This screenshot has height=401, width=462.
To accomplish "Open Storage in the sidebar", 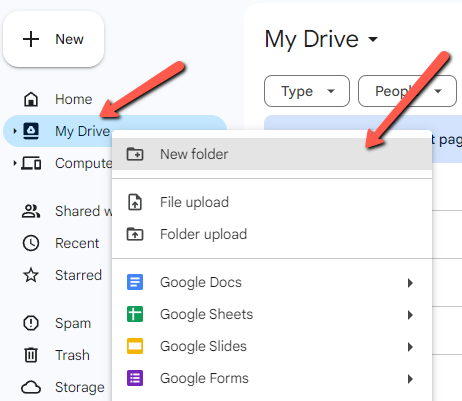I will (80, 387).
